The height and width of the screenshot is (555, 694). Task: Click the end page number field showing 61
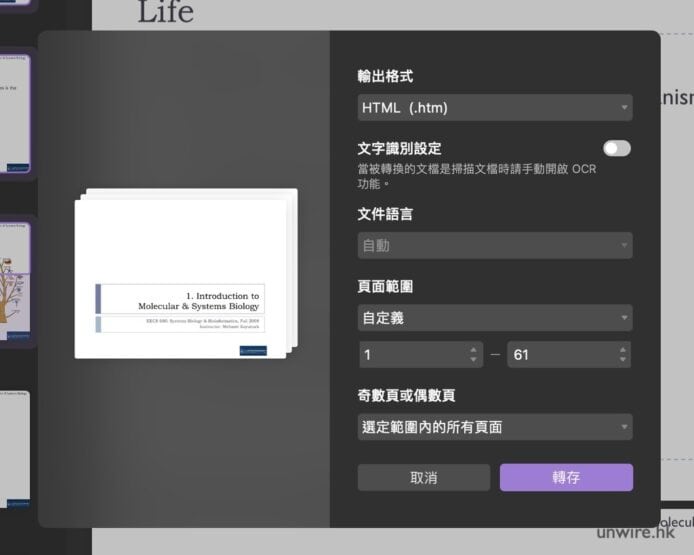(x=560, y=355)
